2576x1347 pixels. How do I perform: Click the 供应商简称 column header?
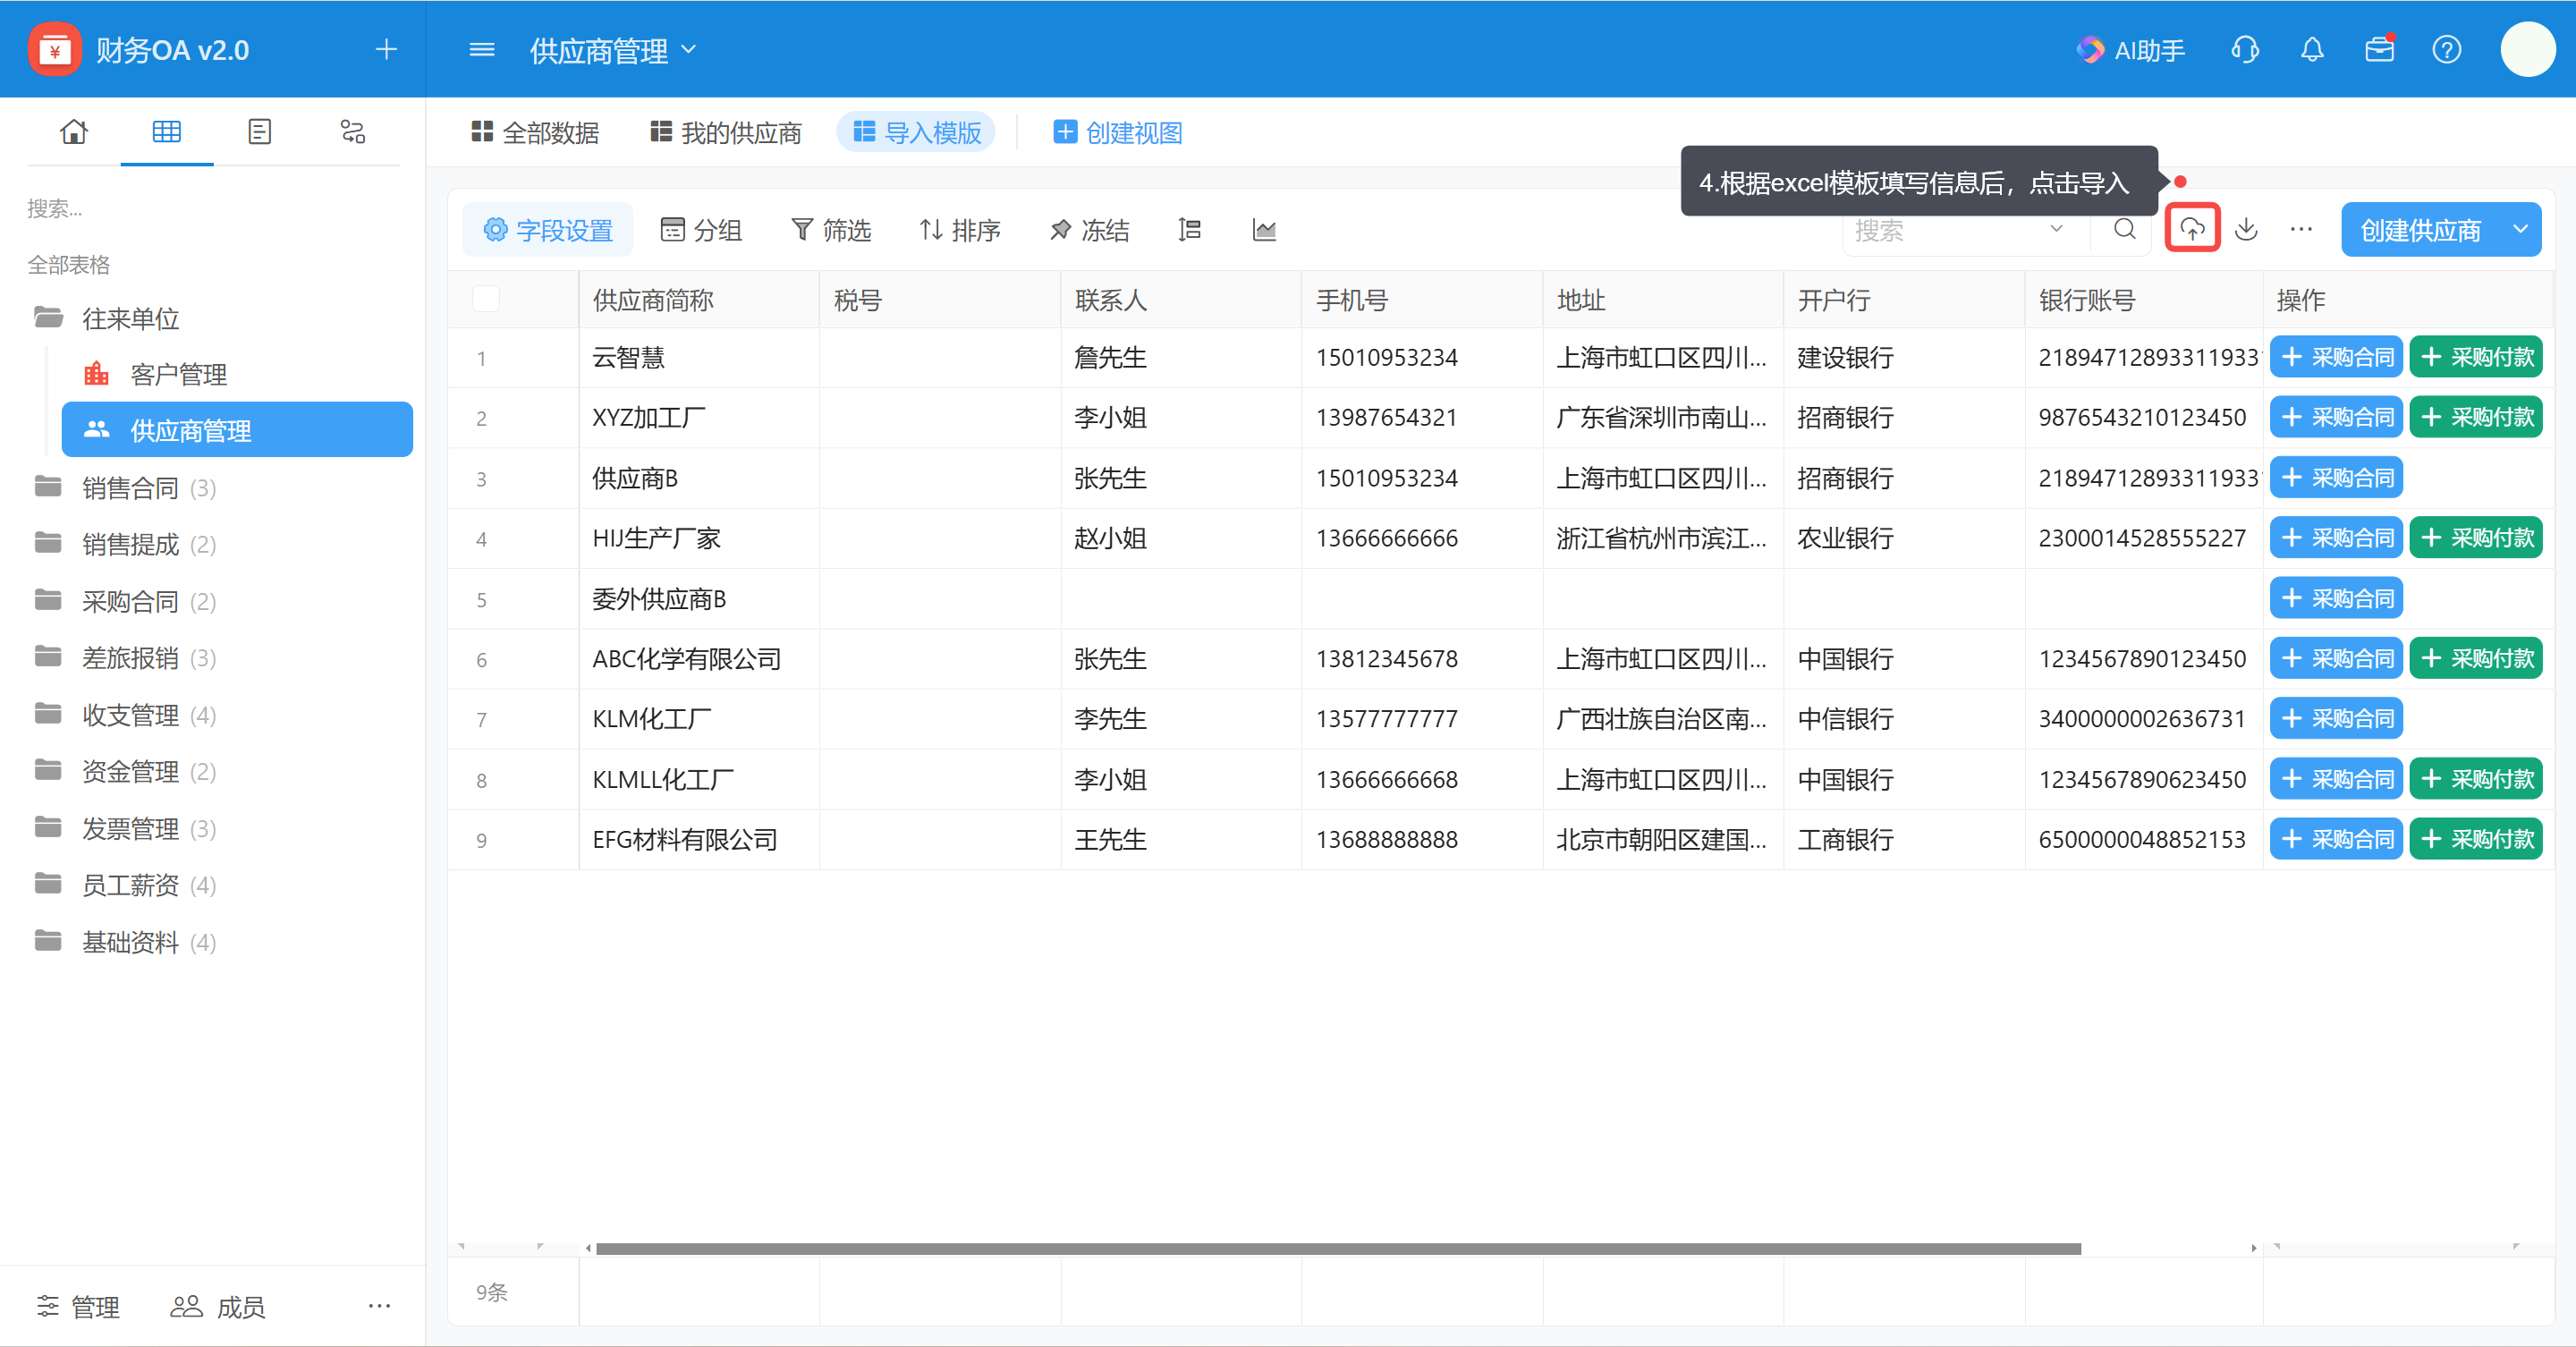click(x=699, y=299)
